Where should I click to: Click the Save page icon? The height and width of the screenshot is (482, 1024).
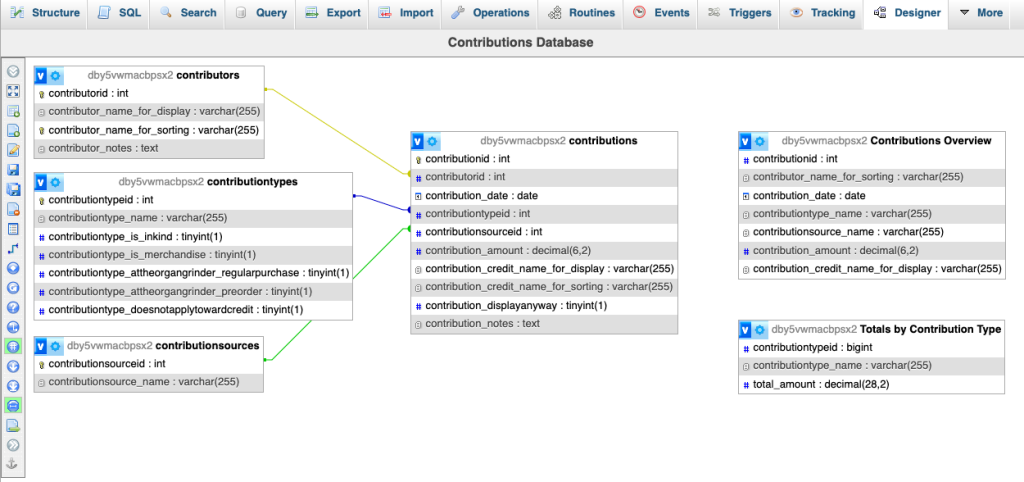[12, 170]
